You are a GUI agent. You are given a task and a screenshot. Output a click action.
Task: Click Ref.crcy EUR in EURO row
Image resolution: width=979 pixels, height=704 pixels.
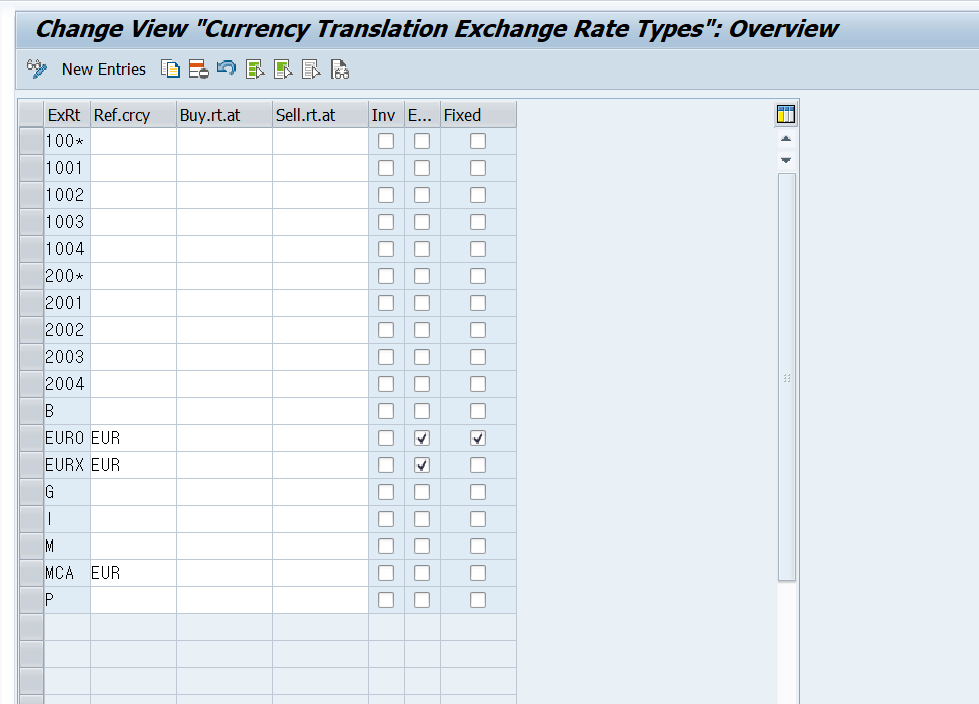point(134,438)
